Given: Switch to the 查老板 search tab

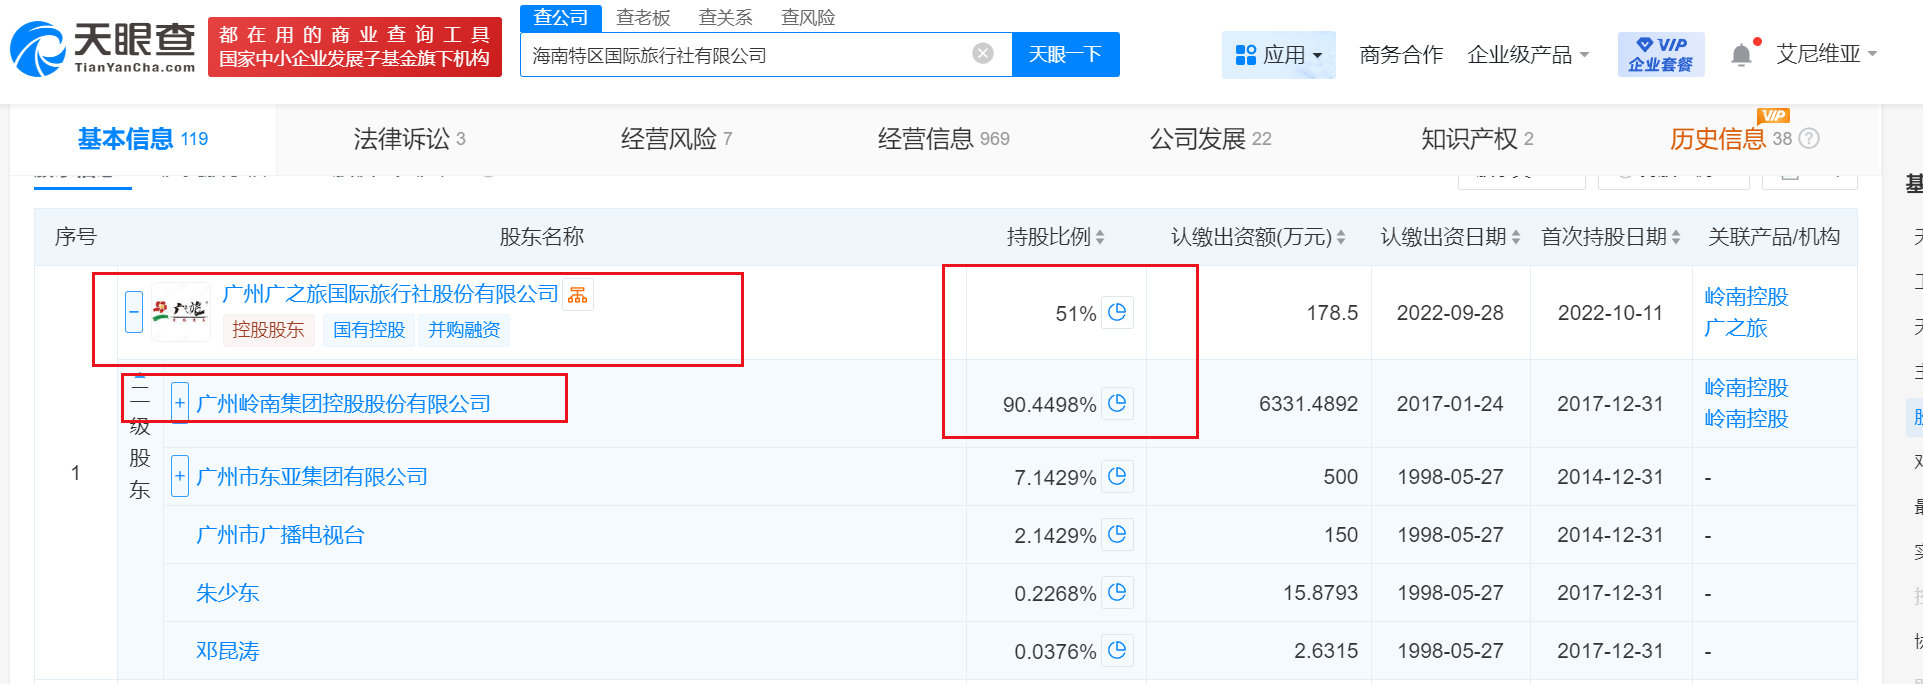Looking at the screenshot, I should pos(643,18).
